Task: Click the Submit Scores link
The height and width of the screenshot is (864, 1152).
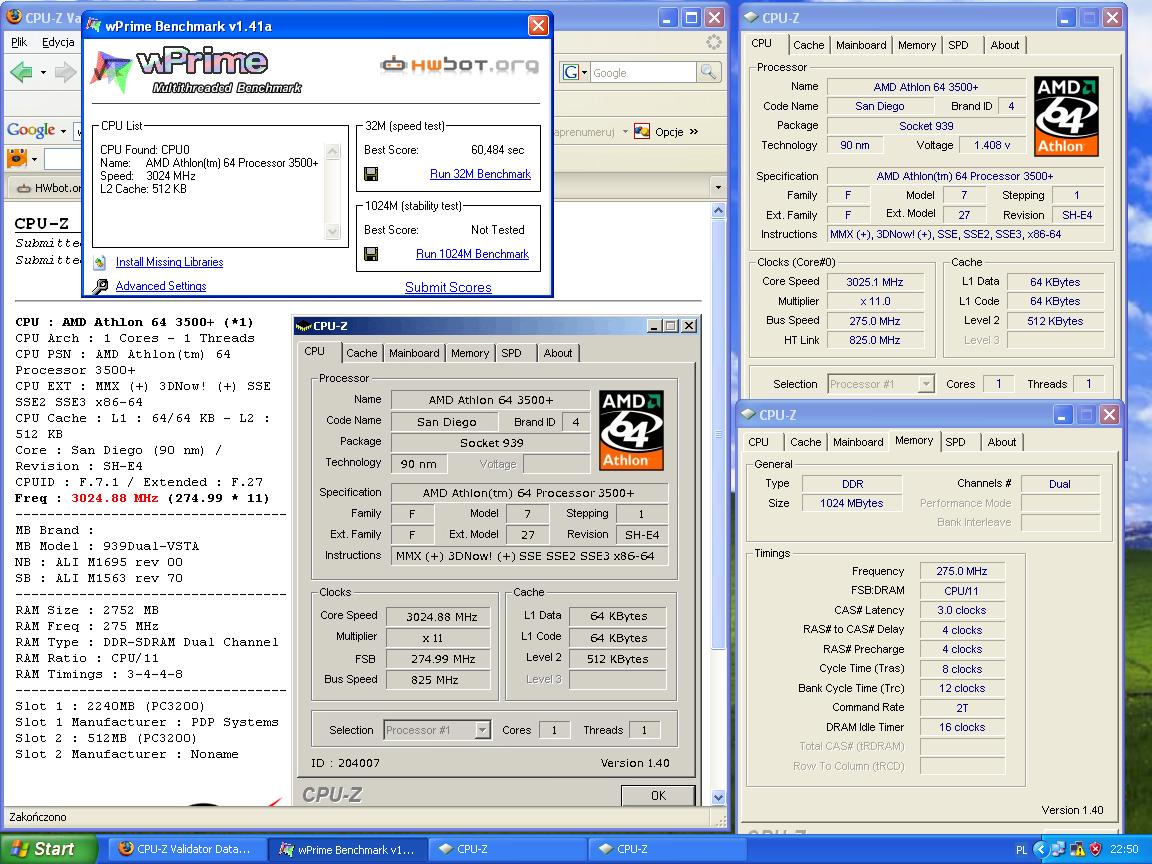Action: [x=448, y=287]
